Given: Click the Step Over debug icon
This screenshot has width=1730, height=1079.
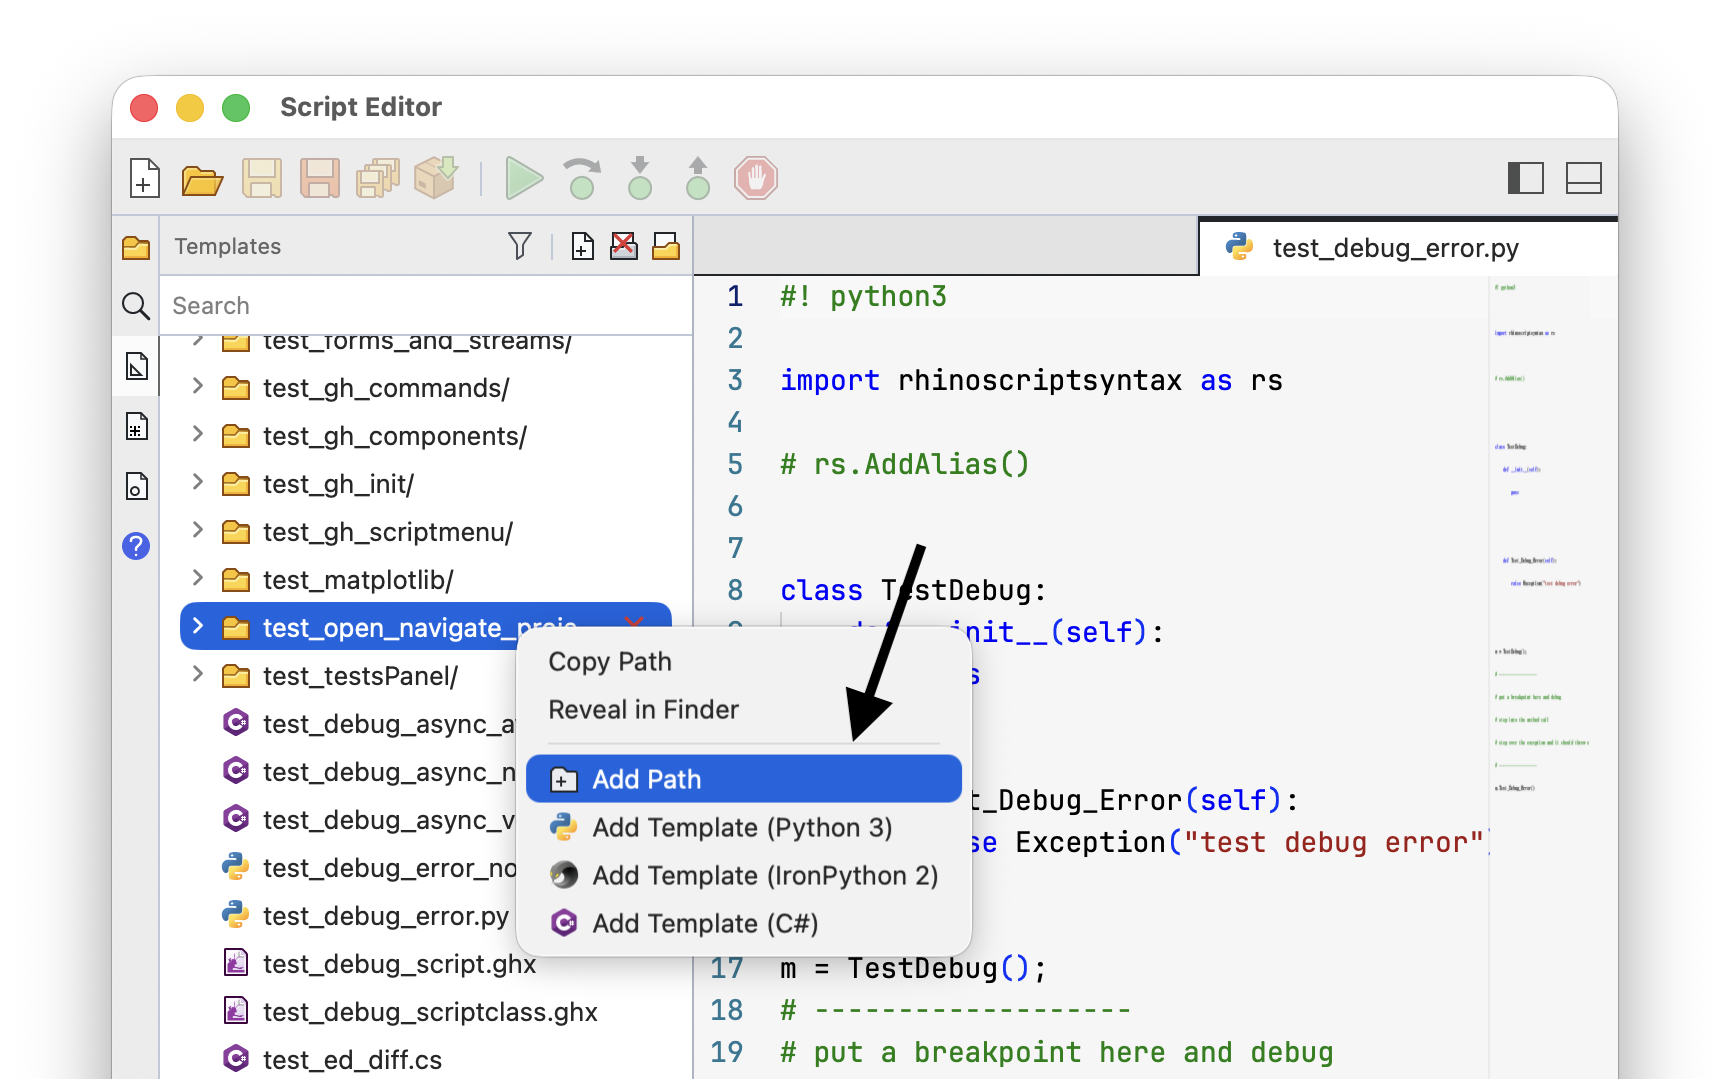Looking at the screenshot, I should click(582, 179).
